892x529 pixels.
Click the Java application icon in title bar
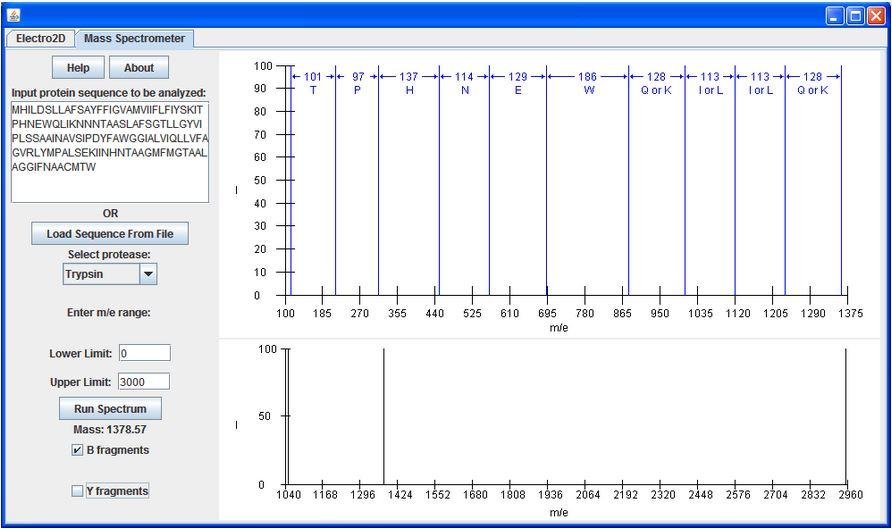pos(14,16)
